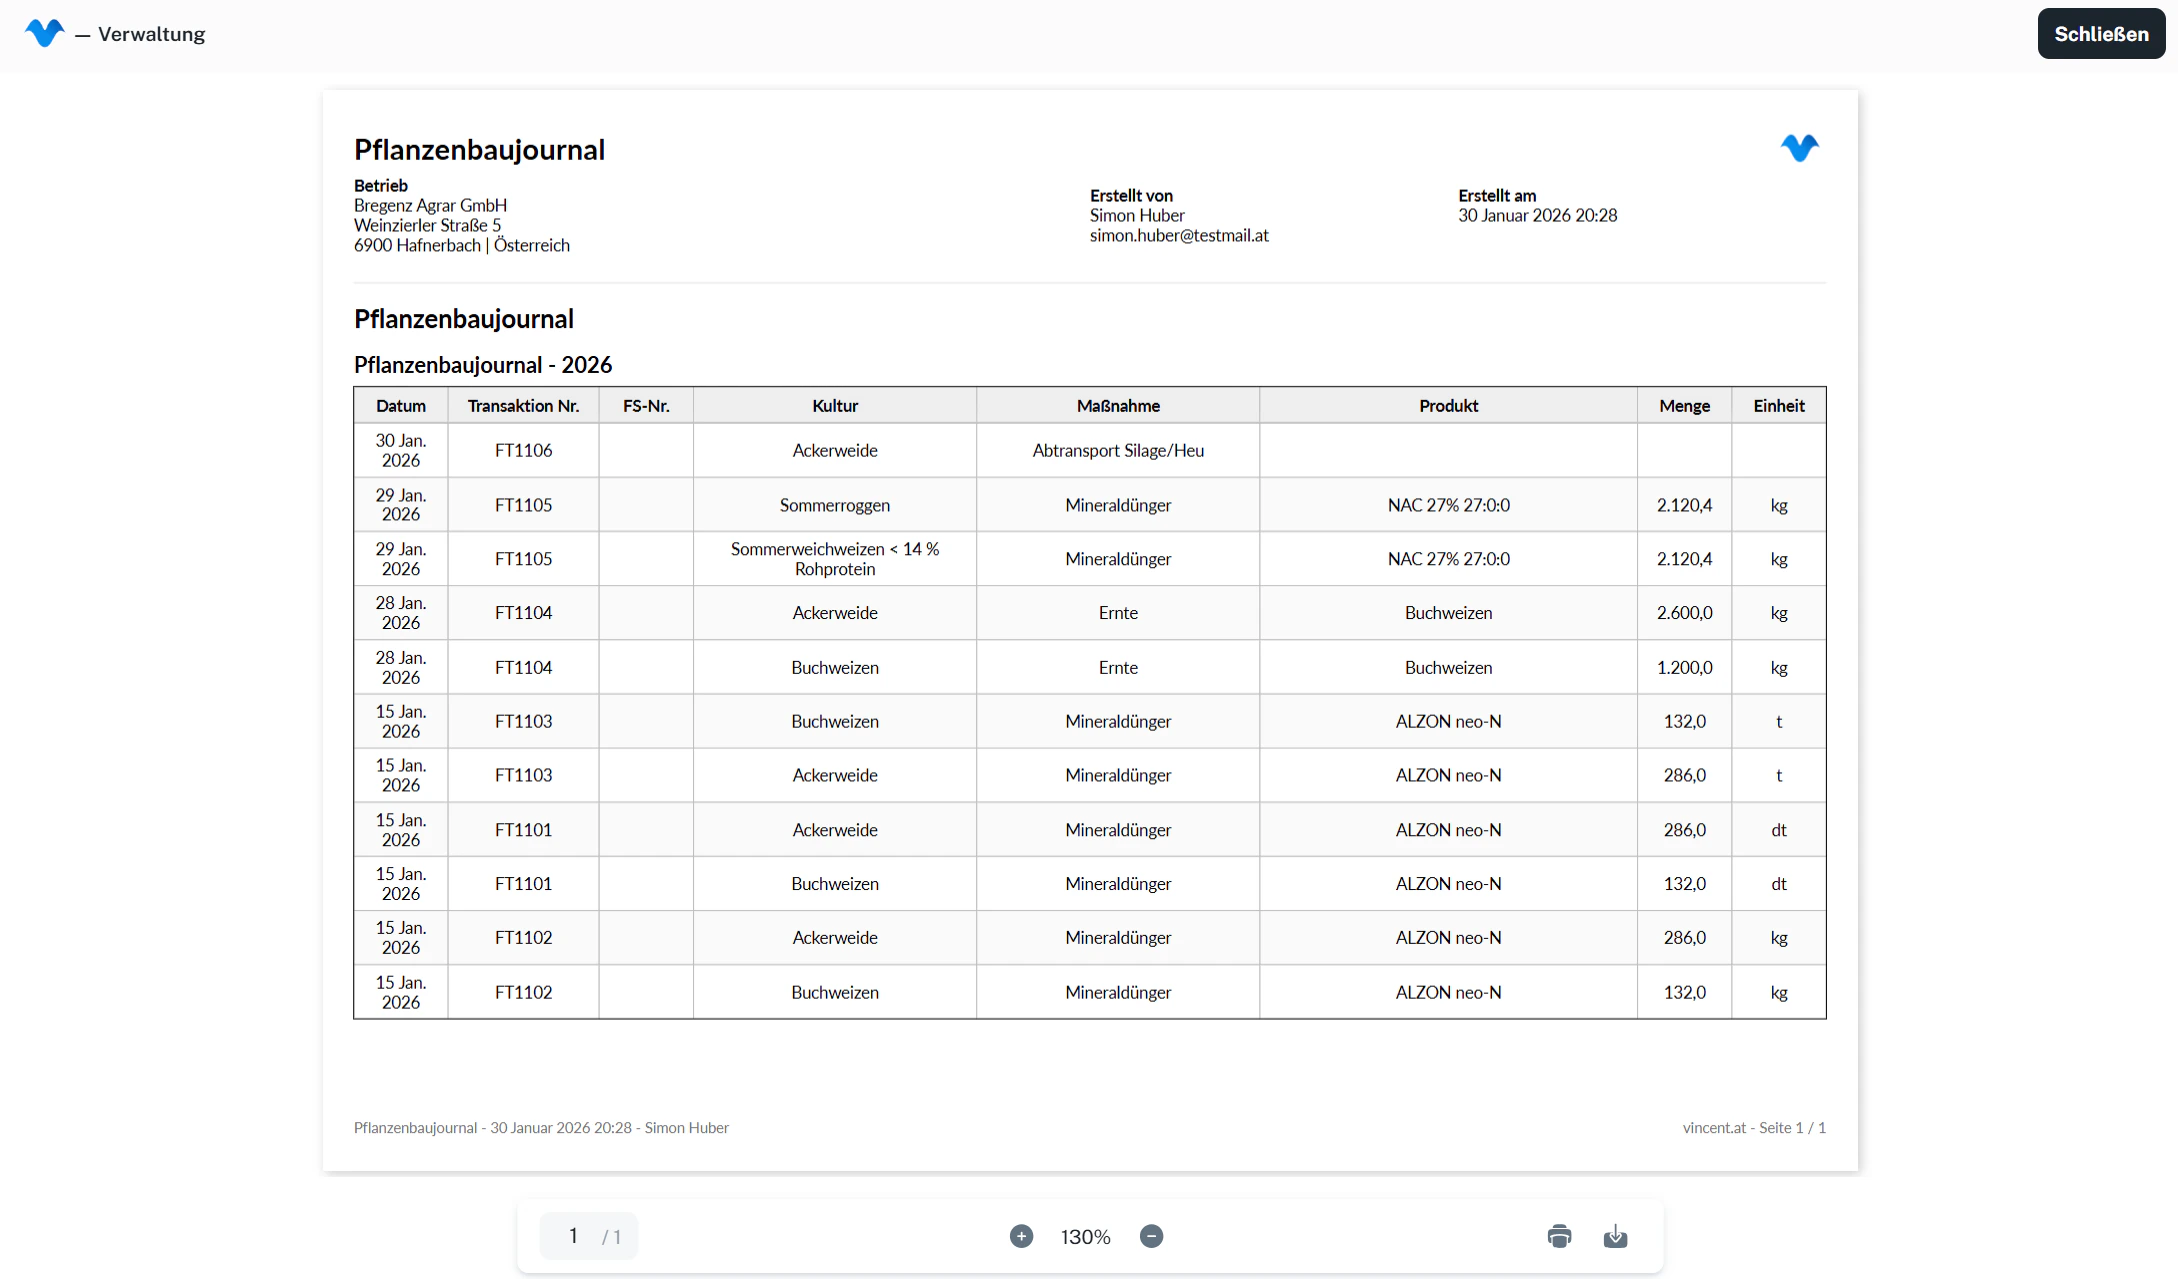Image resolution: width=2178 pixels, height=1279 pixels.
Task: Click the vincent.at text in the page footer
Action: [x=1714, y=1127]
